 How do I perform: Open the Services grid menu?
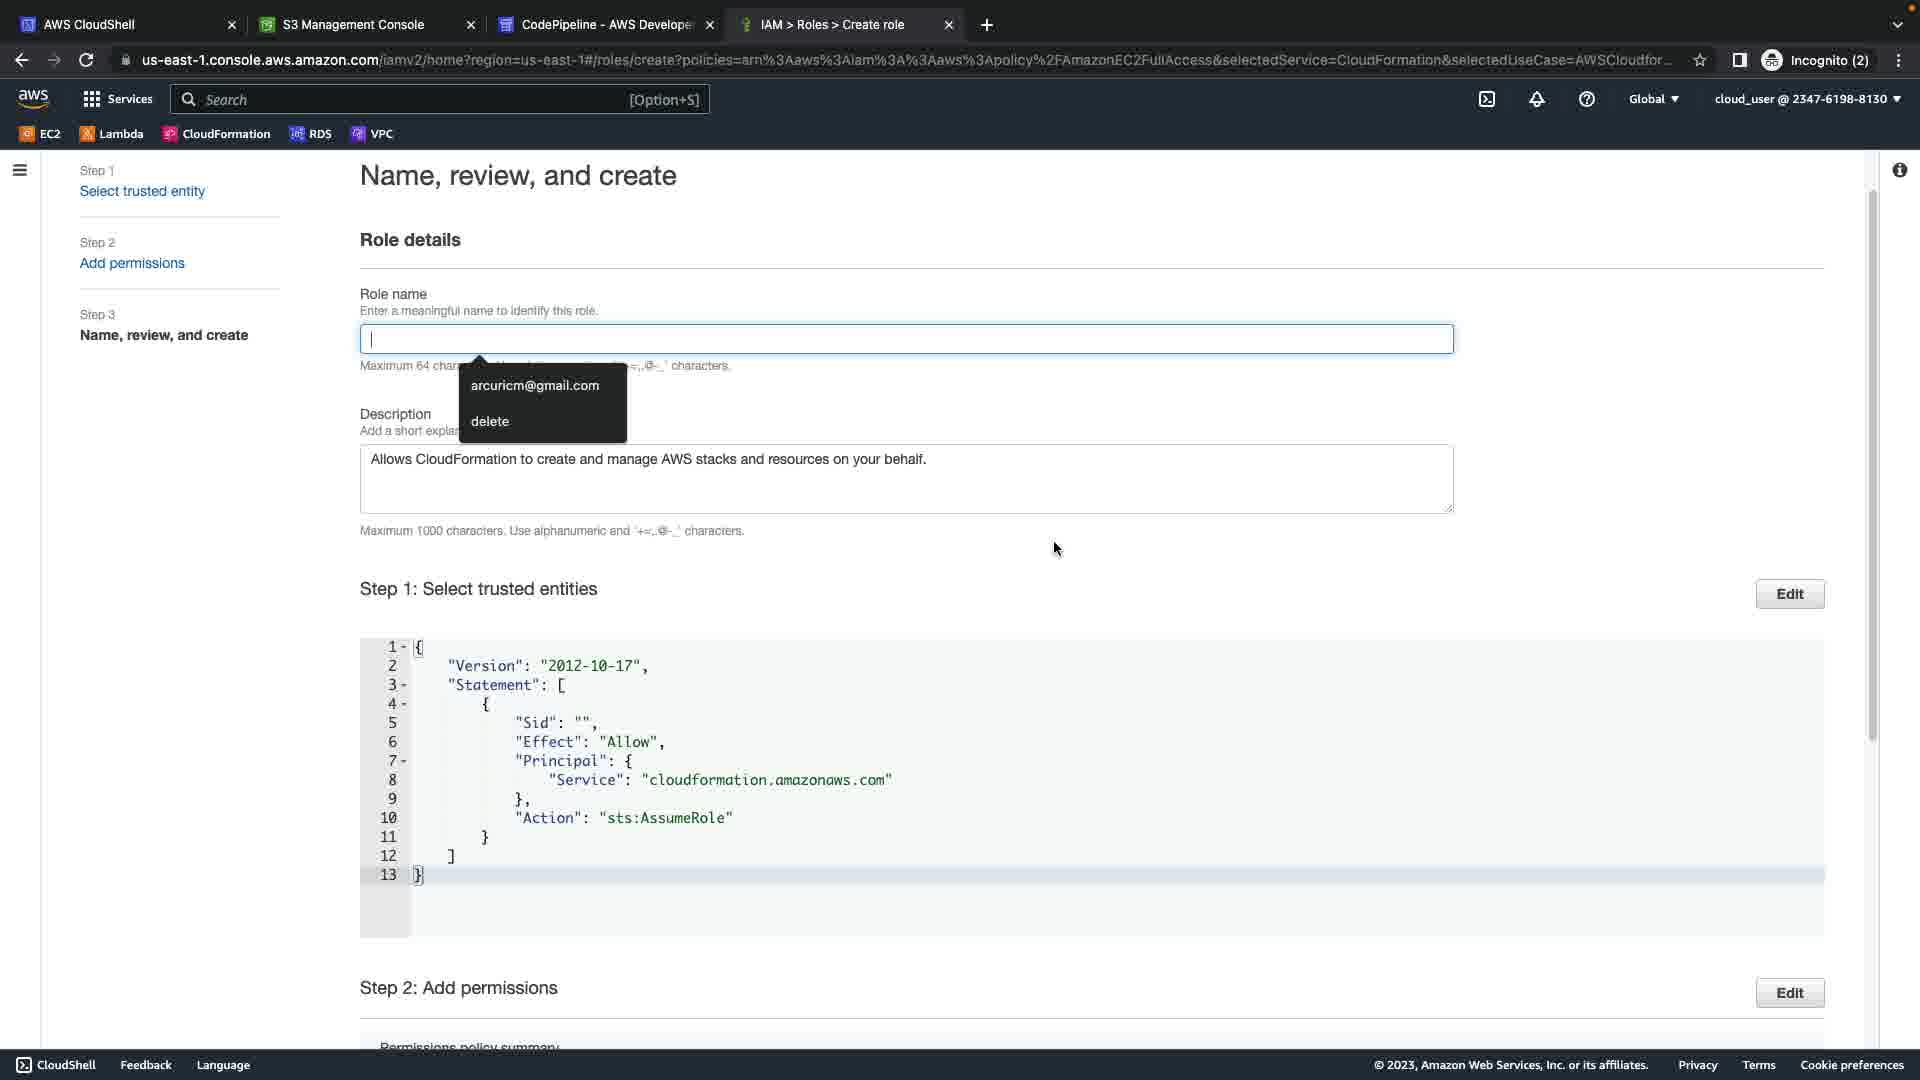click(118, 99)
